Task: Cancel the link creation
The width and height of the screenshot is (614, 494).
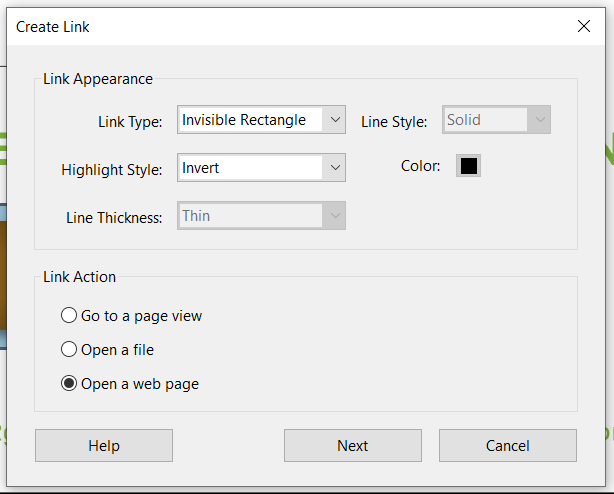Action: click(x=507, y=446)
